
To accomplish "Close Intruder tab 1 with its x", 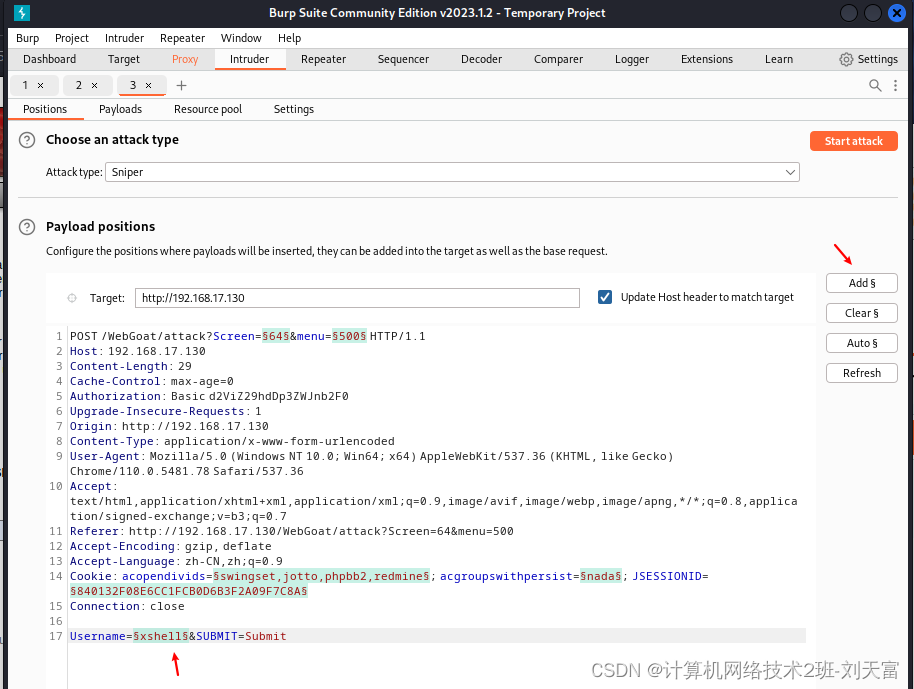I will click(x=40, y=85).
